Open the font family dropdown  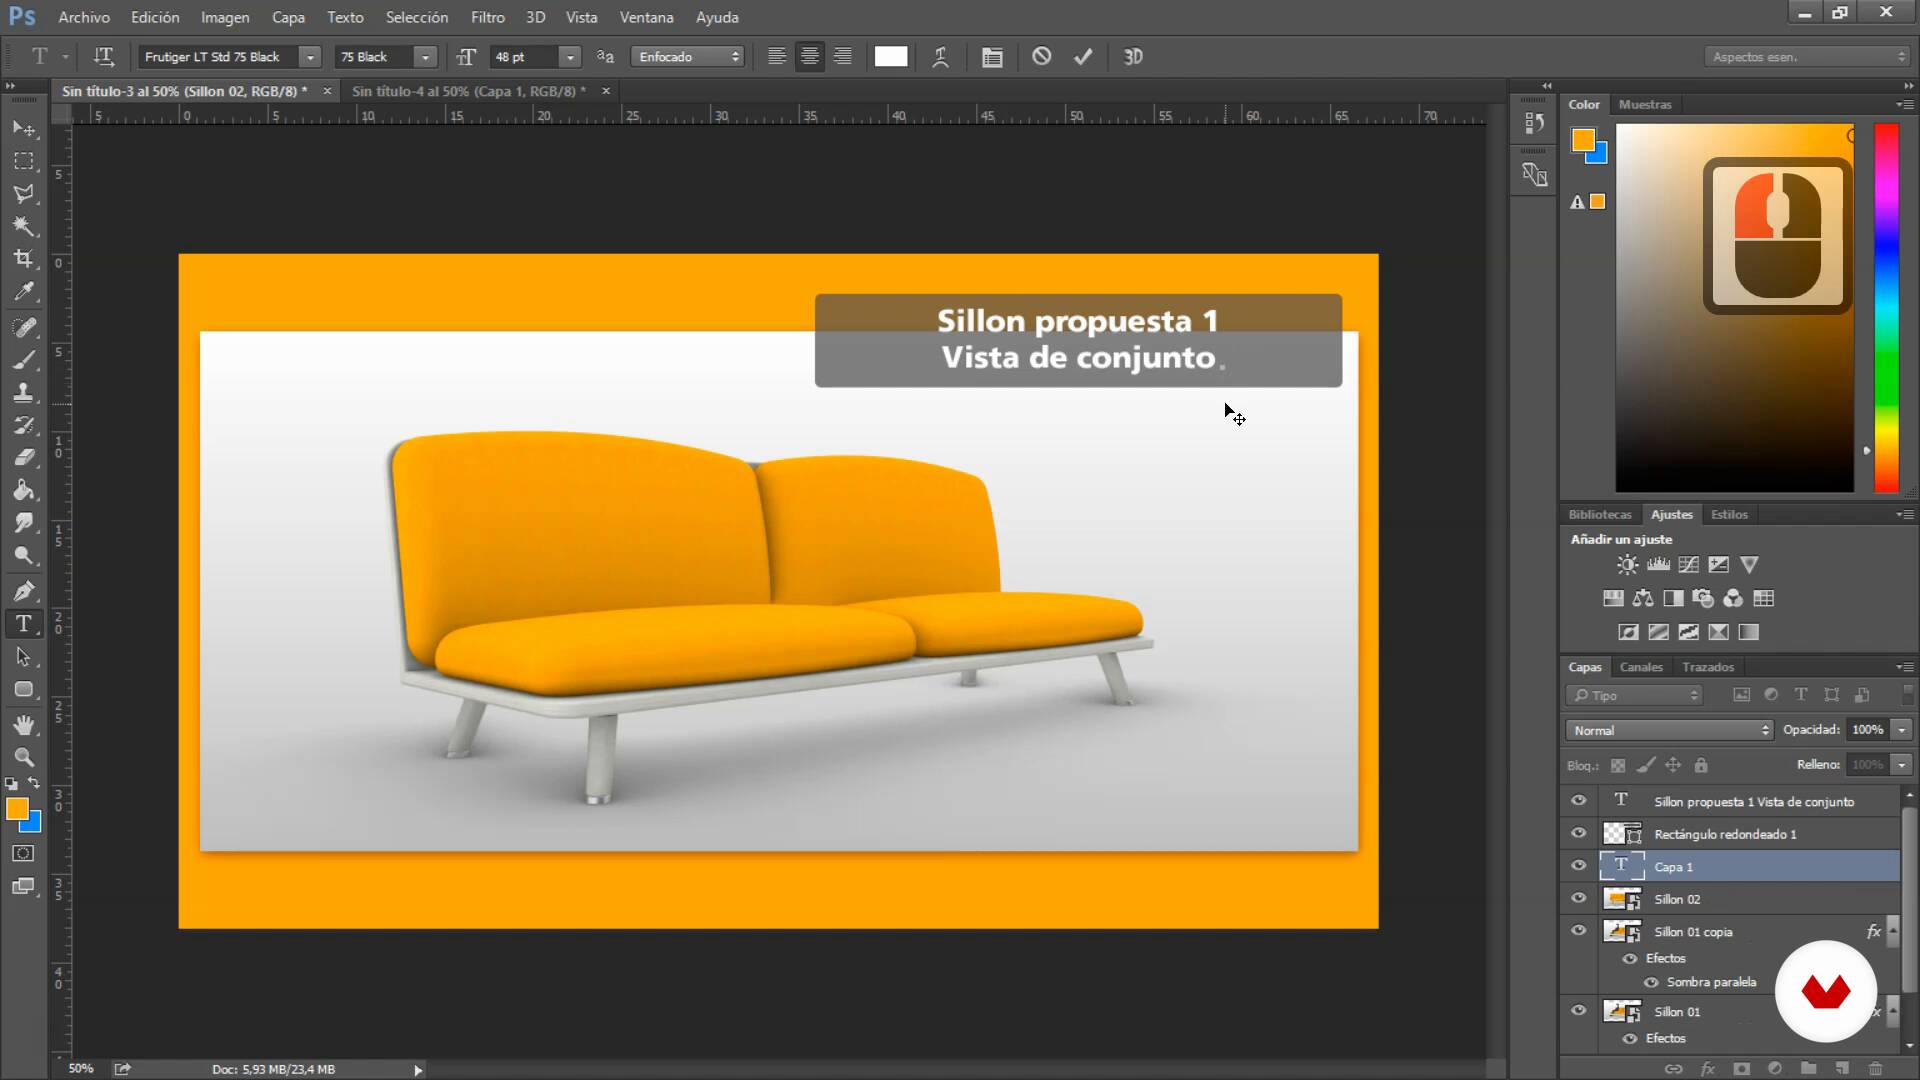(310, 57)
